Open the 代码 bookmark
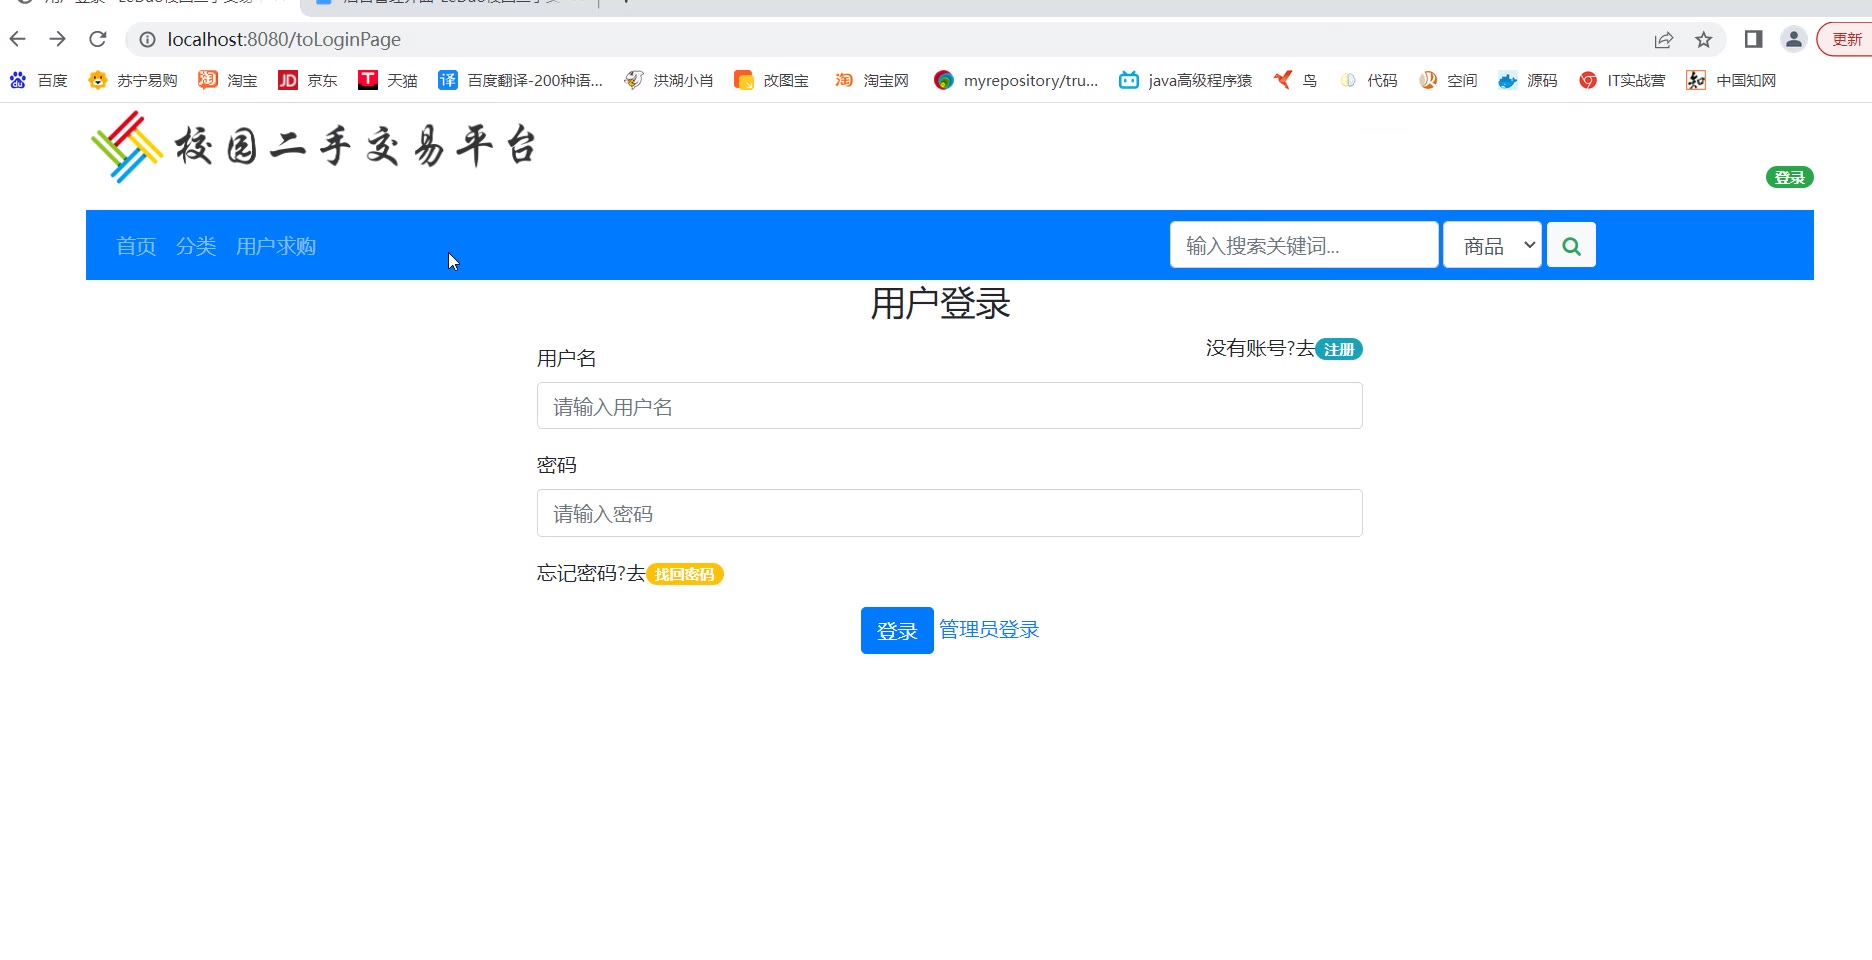 point(1368,80)
